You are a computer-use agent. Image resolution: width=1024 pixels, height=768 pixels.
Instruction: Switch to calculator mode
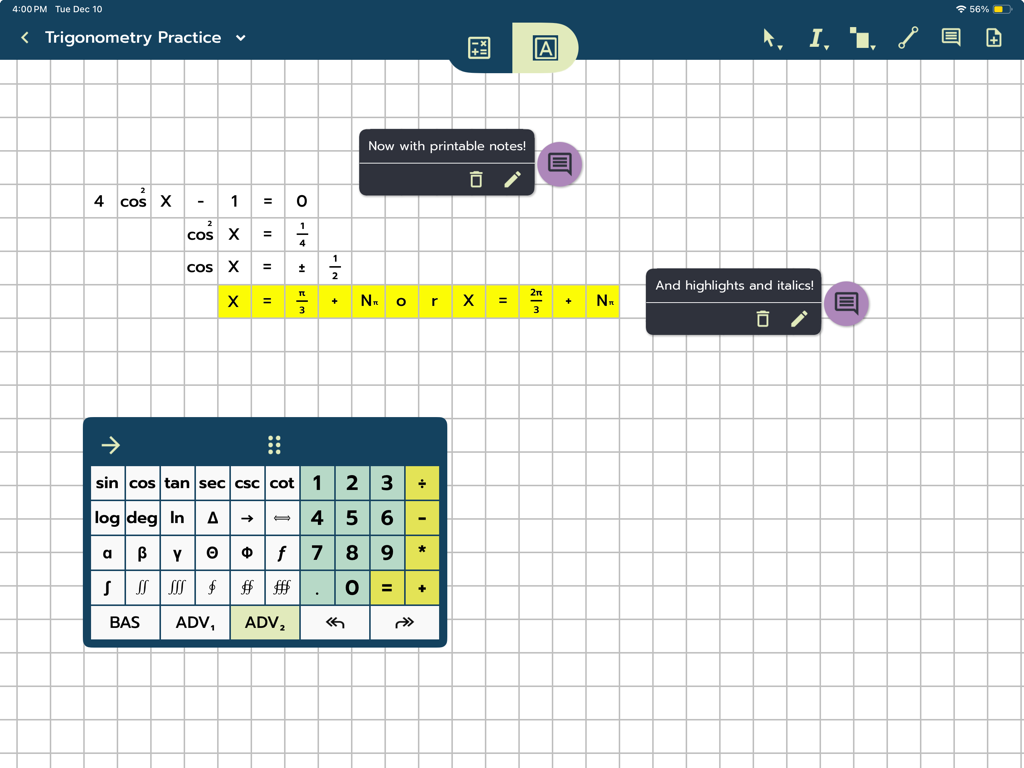(x=478, y=47)
